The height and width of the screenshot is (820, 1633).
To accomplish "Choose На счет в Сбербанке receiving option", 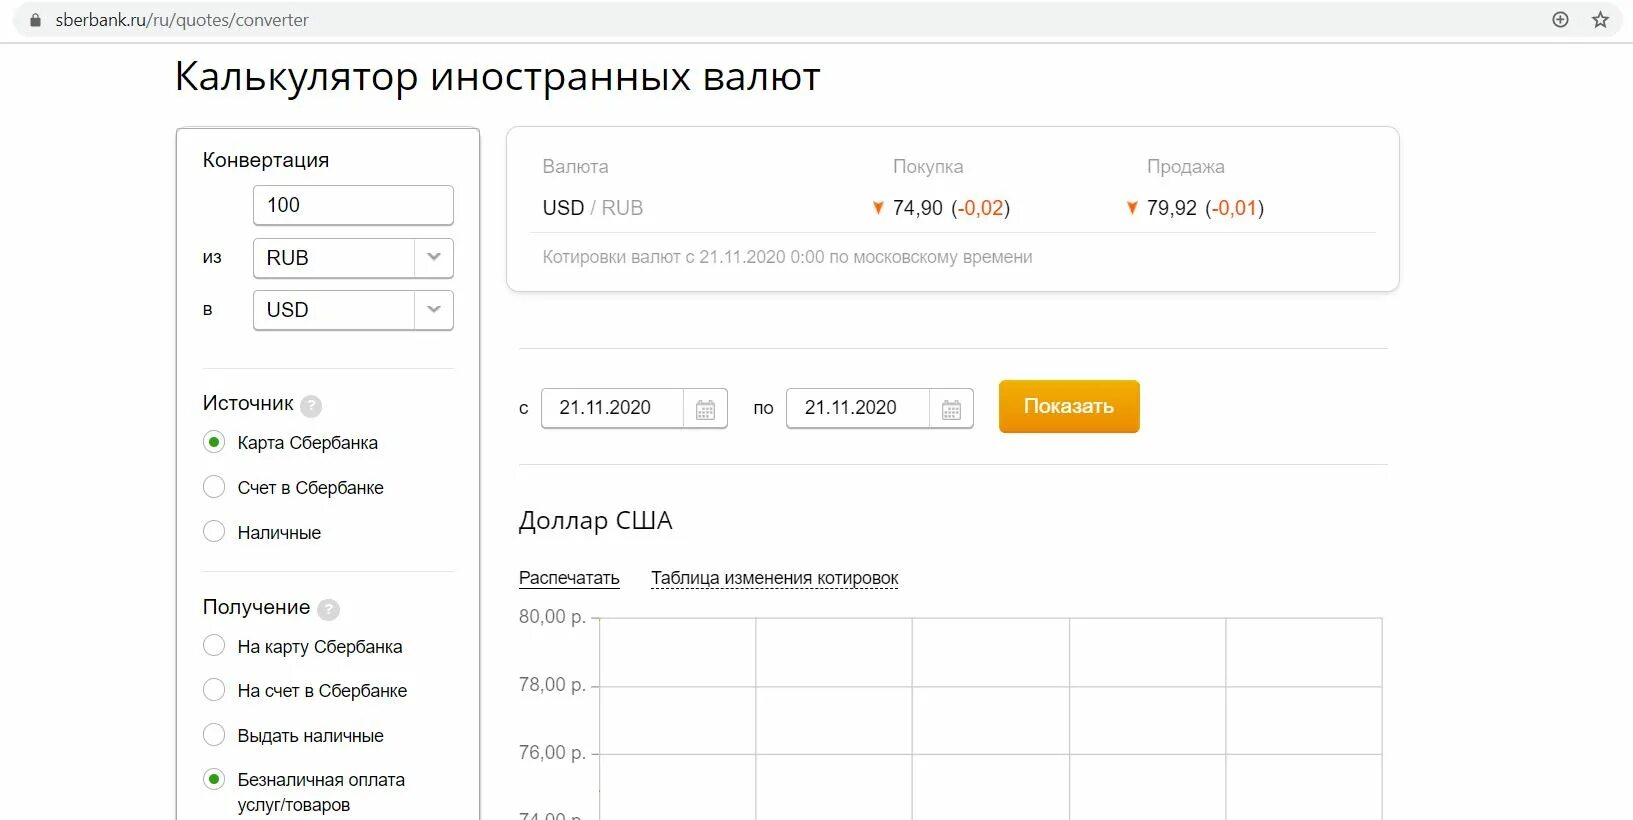I will [214, 690].
